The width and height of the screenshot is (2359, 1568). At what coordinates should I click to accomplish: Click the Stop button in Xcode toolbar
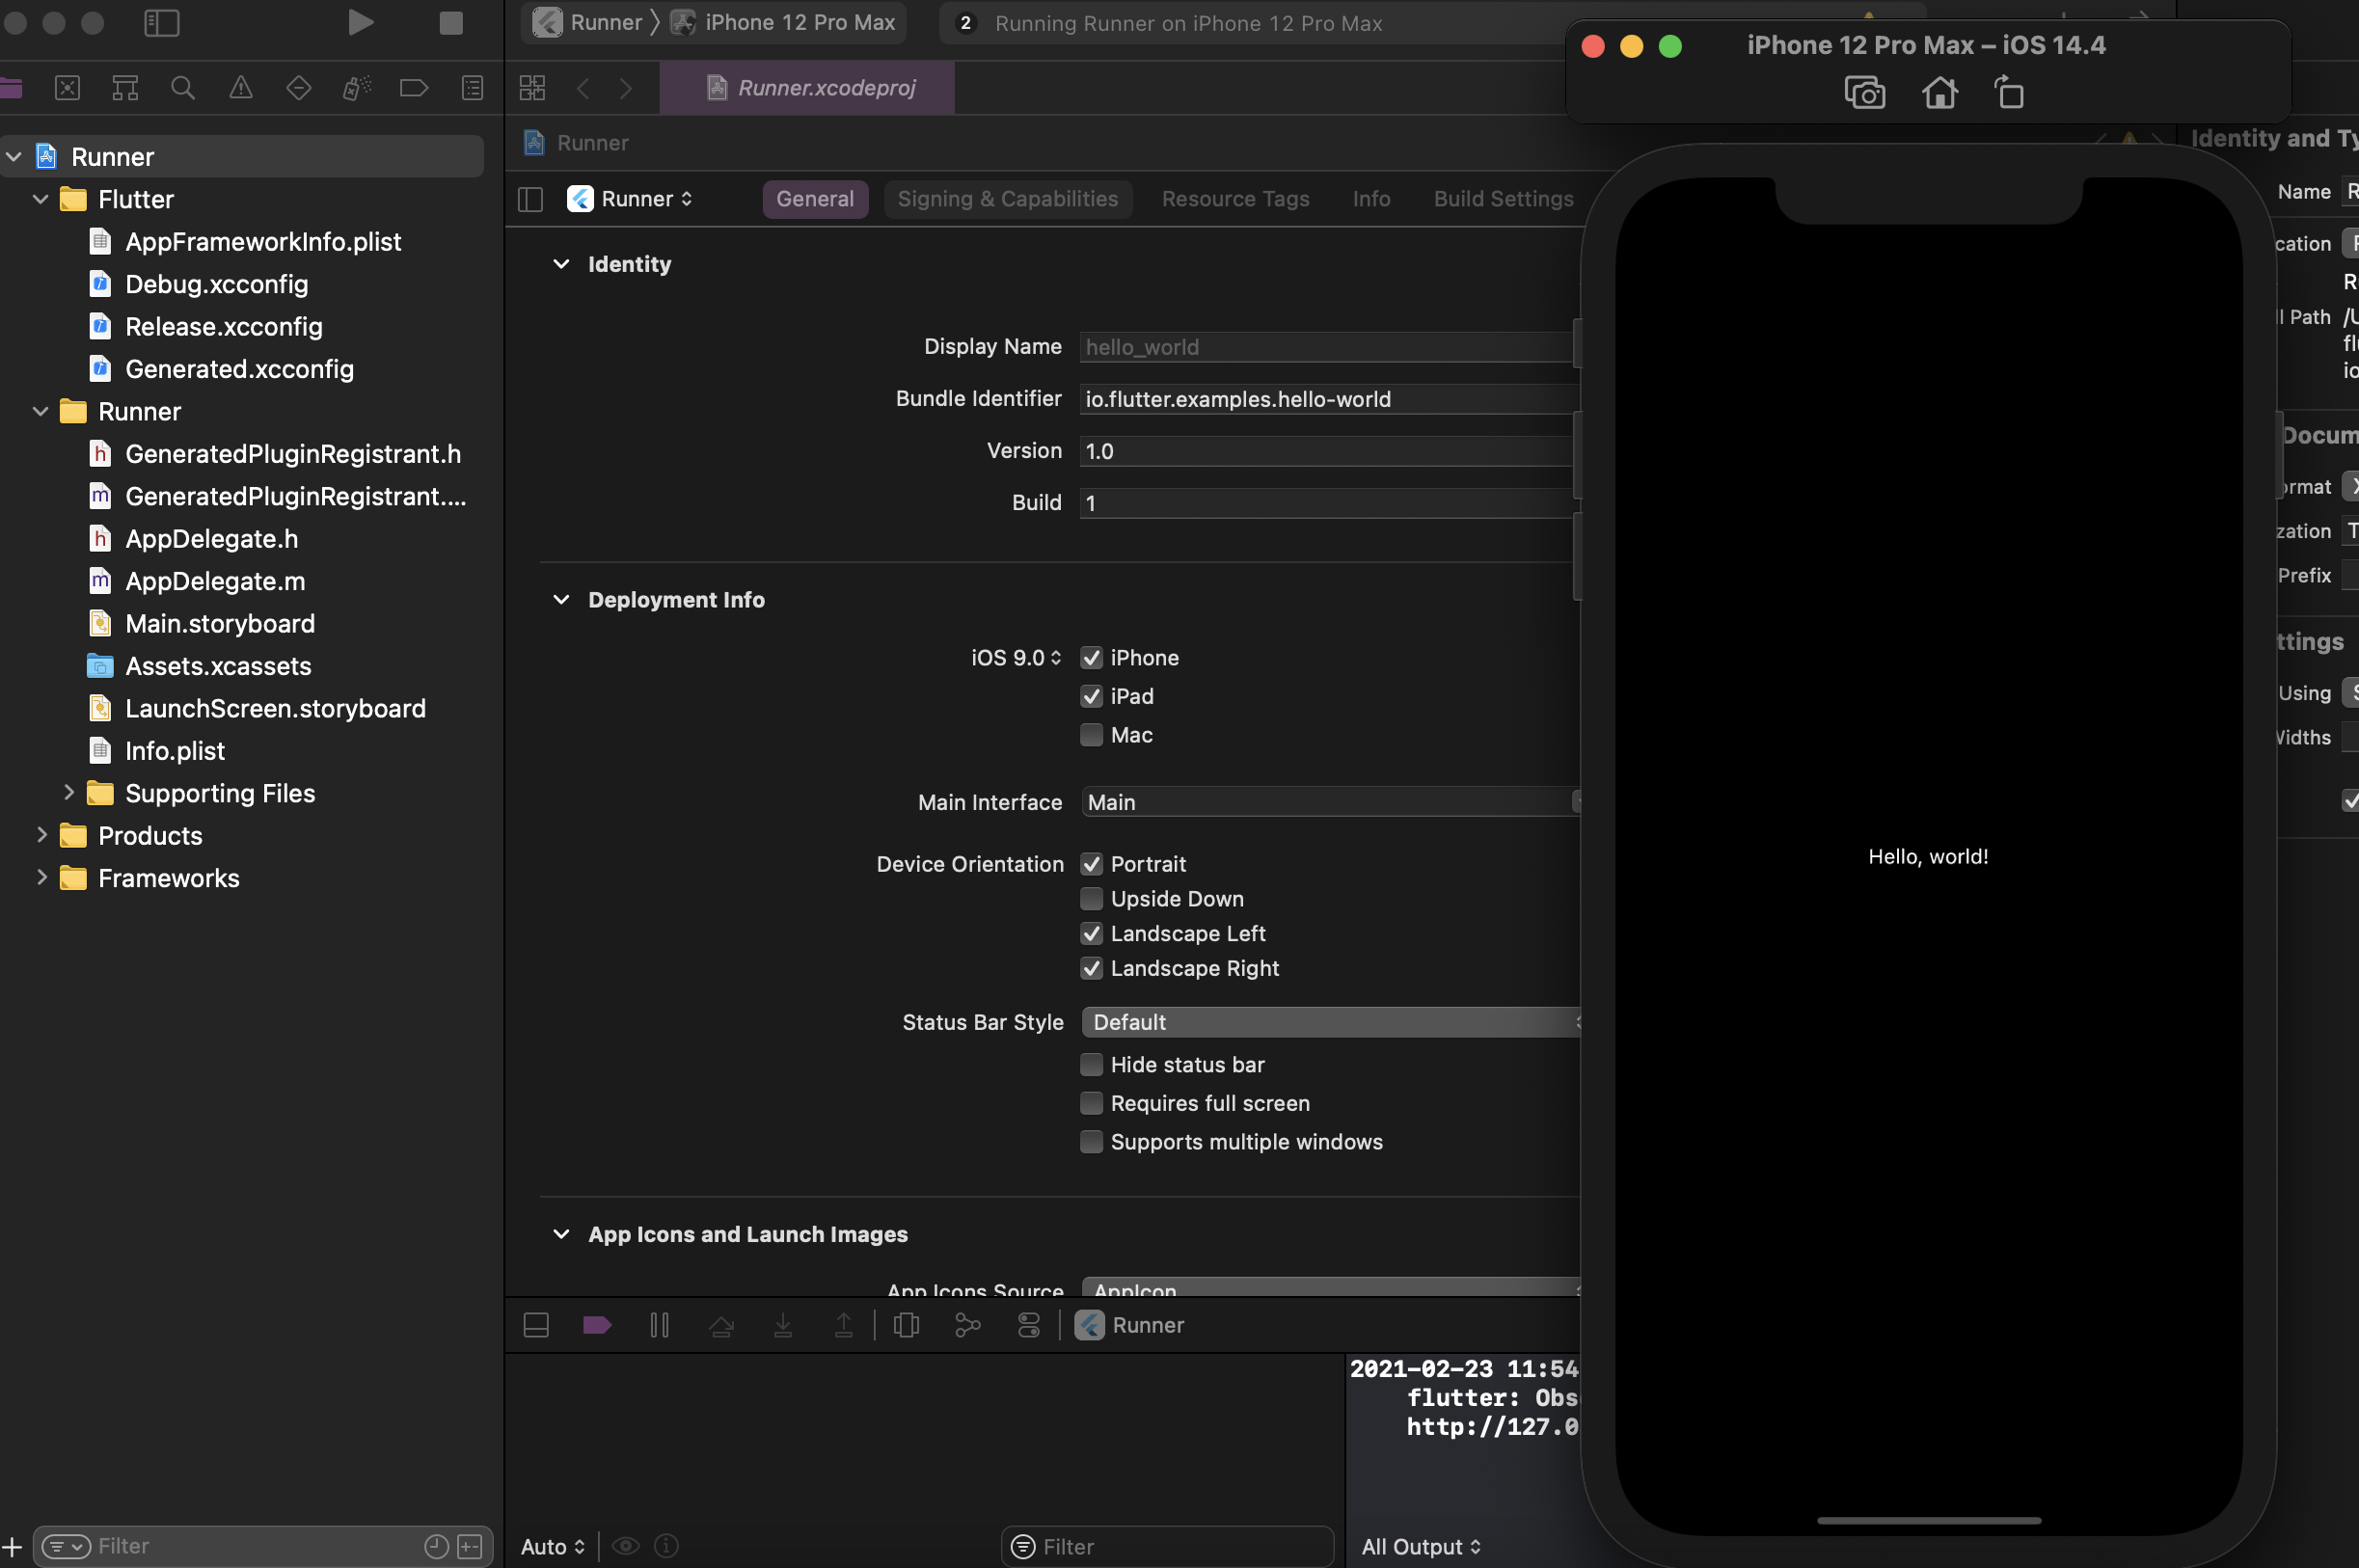coord(451,23)
